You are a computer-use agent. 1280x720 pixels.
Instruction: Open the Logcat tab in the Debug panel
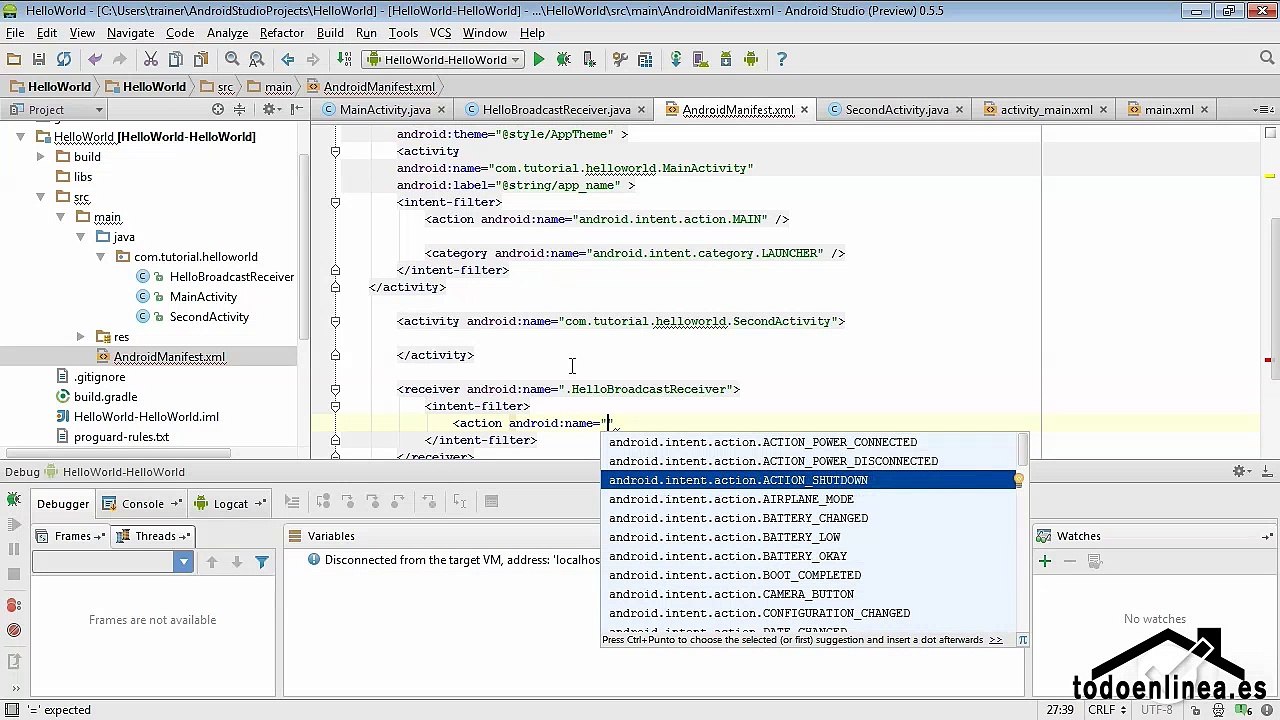[230, 504]
